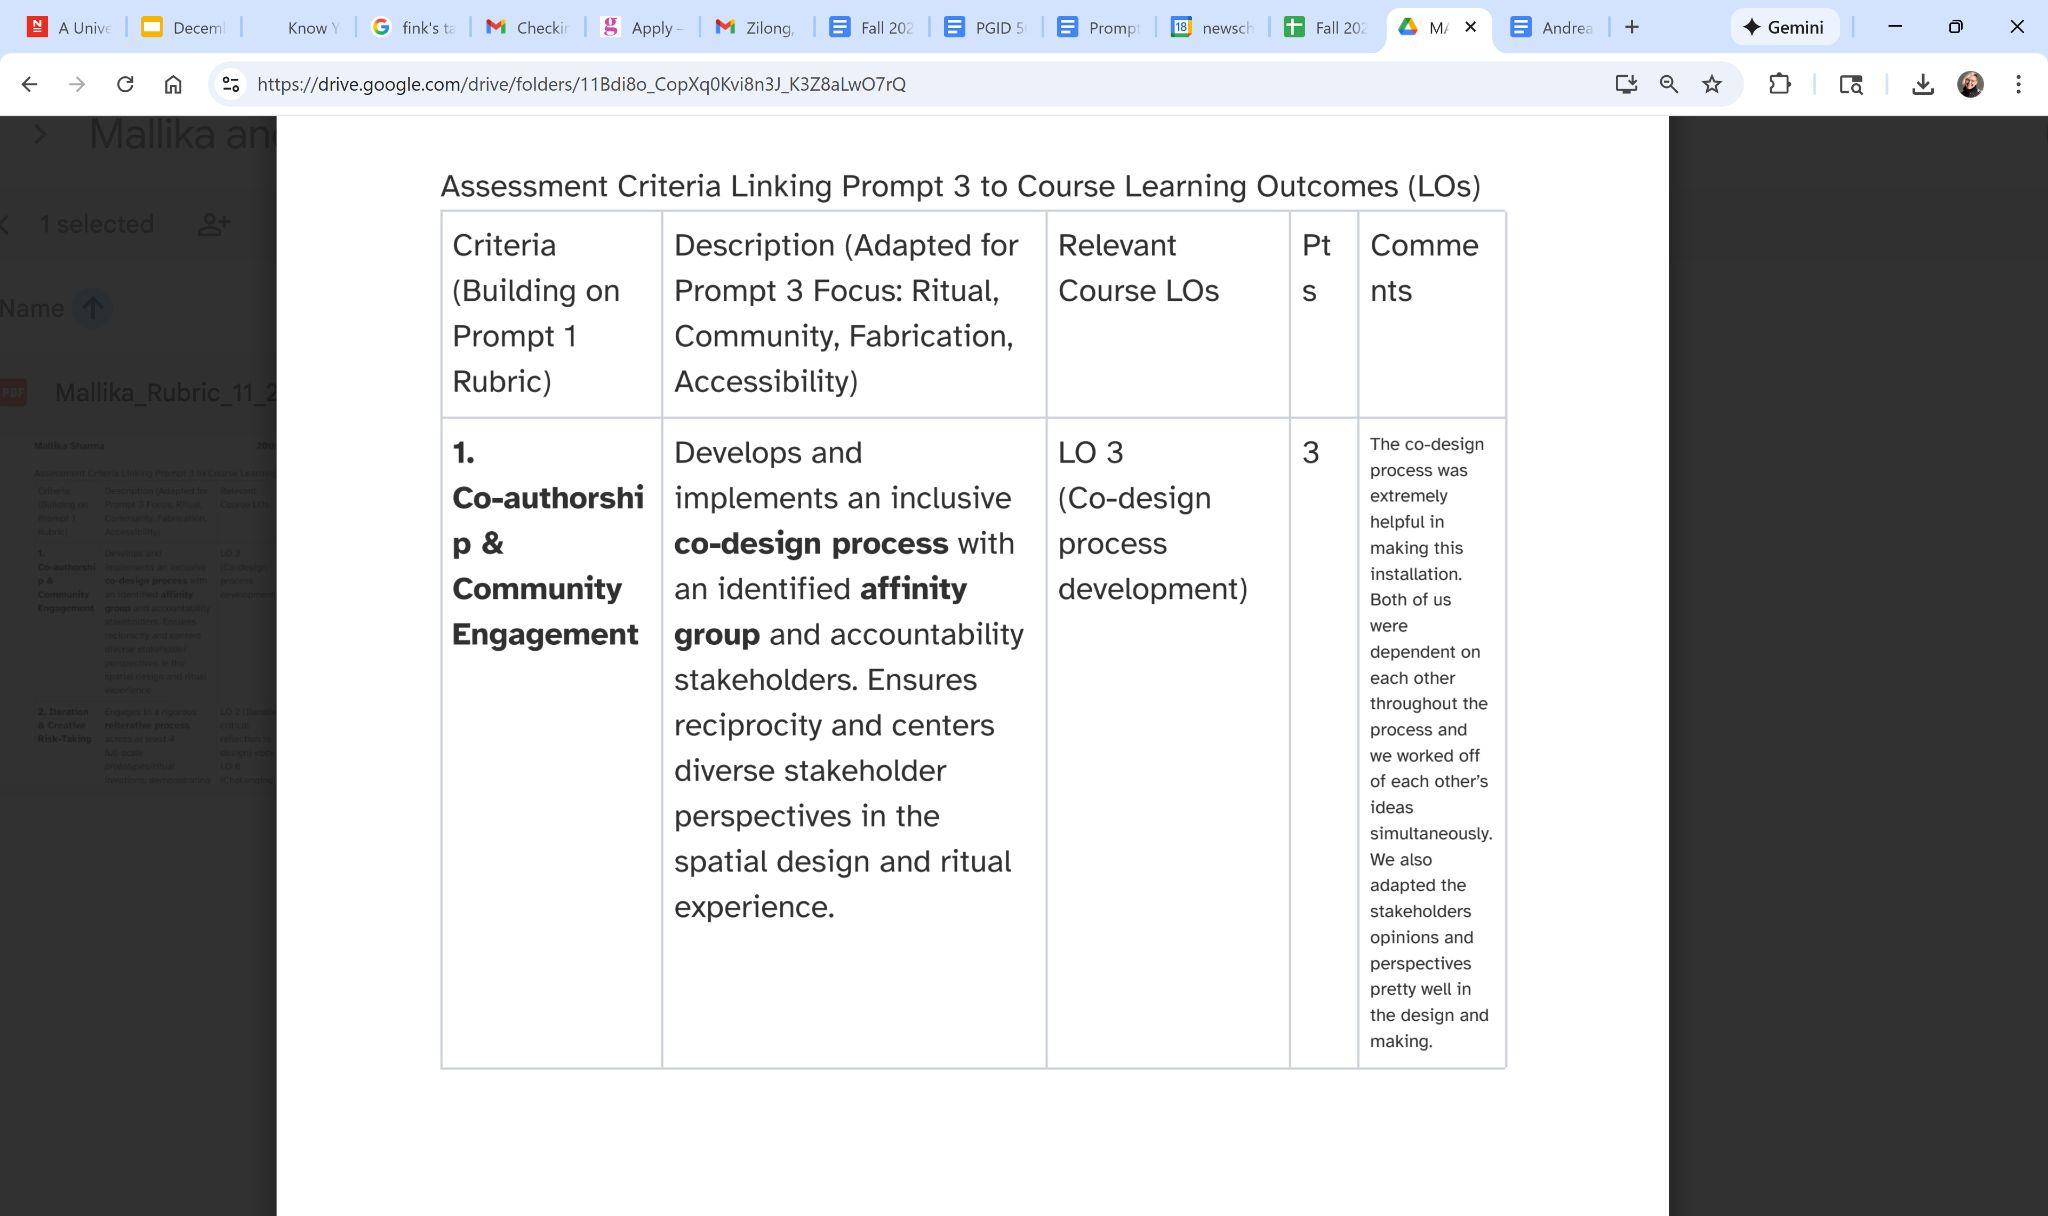Close the active Drive tab
The height and width of the screenshot is (1216, 2048).
tap(1470, 27)
